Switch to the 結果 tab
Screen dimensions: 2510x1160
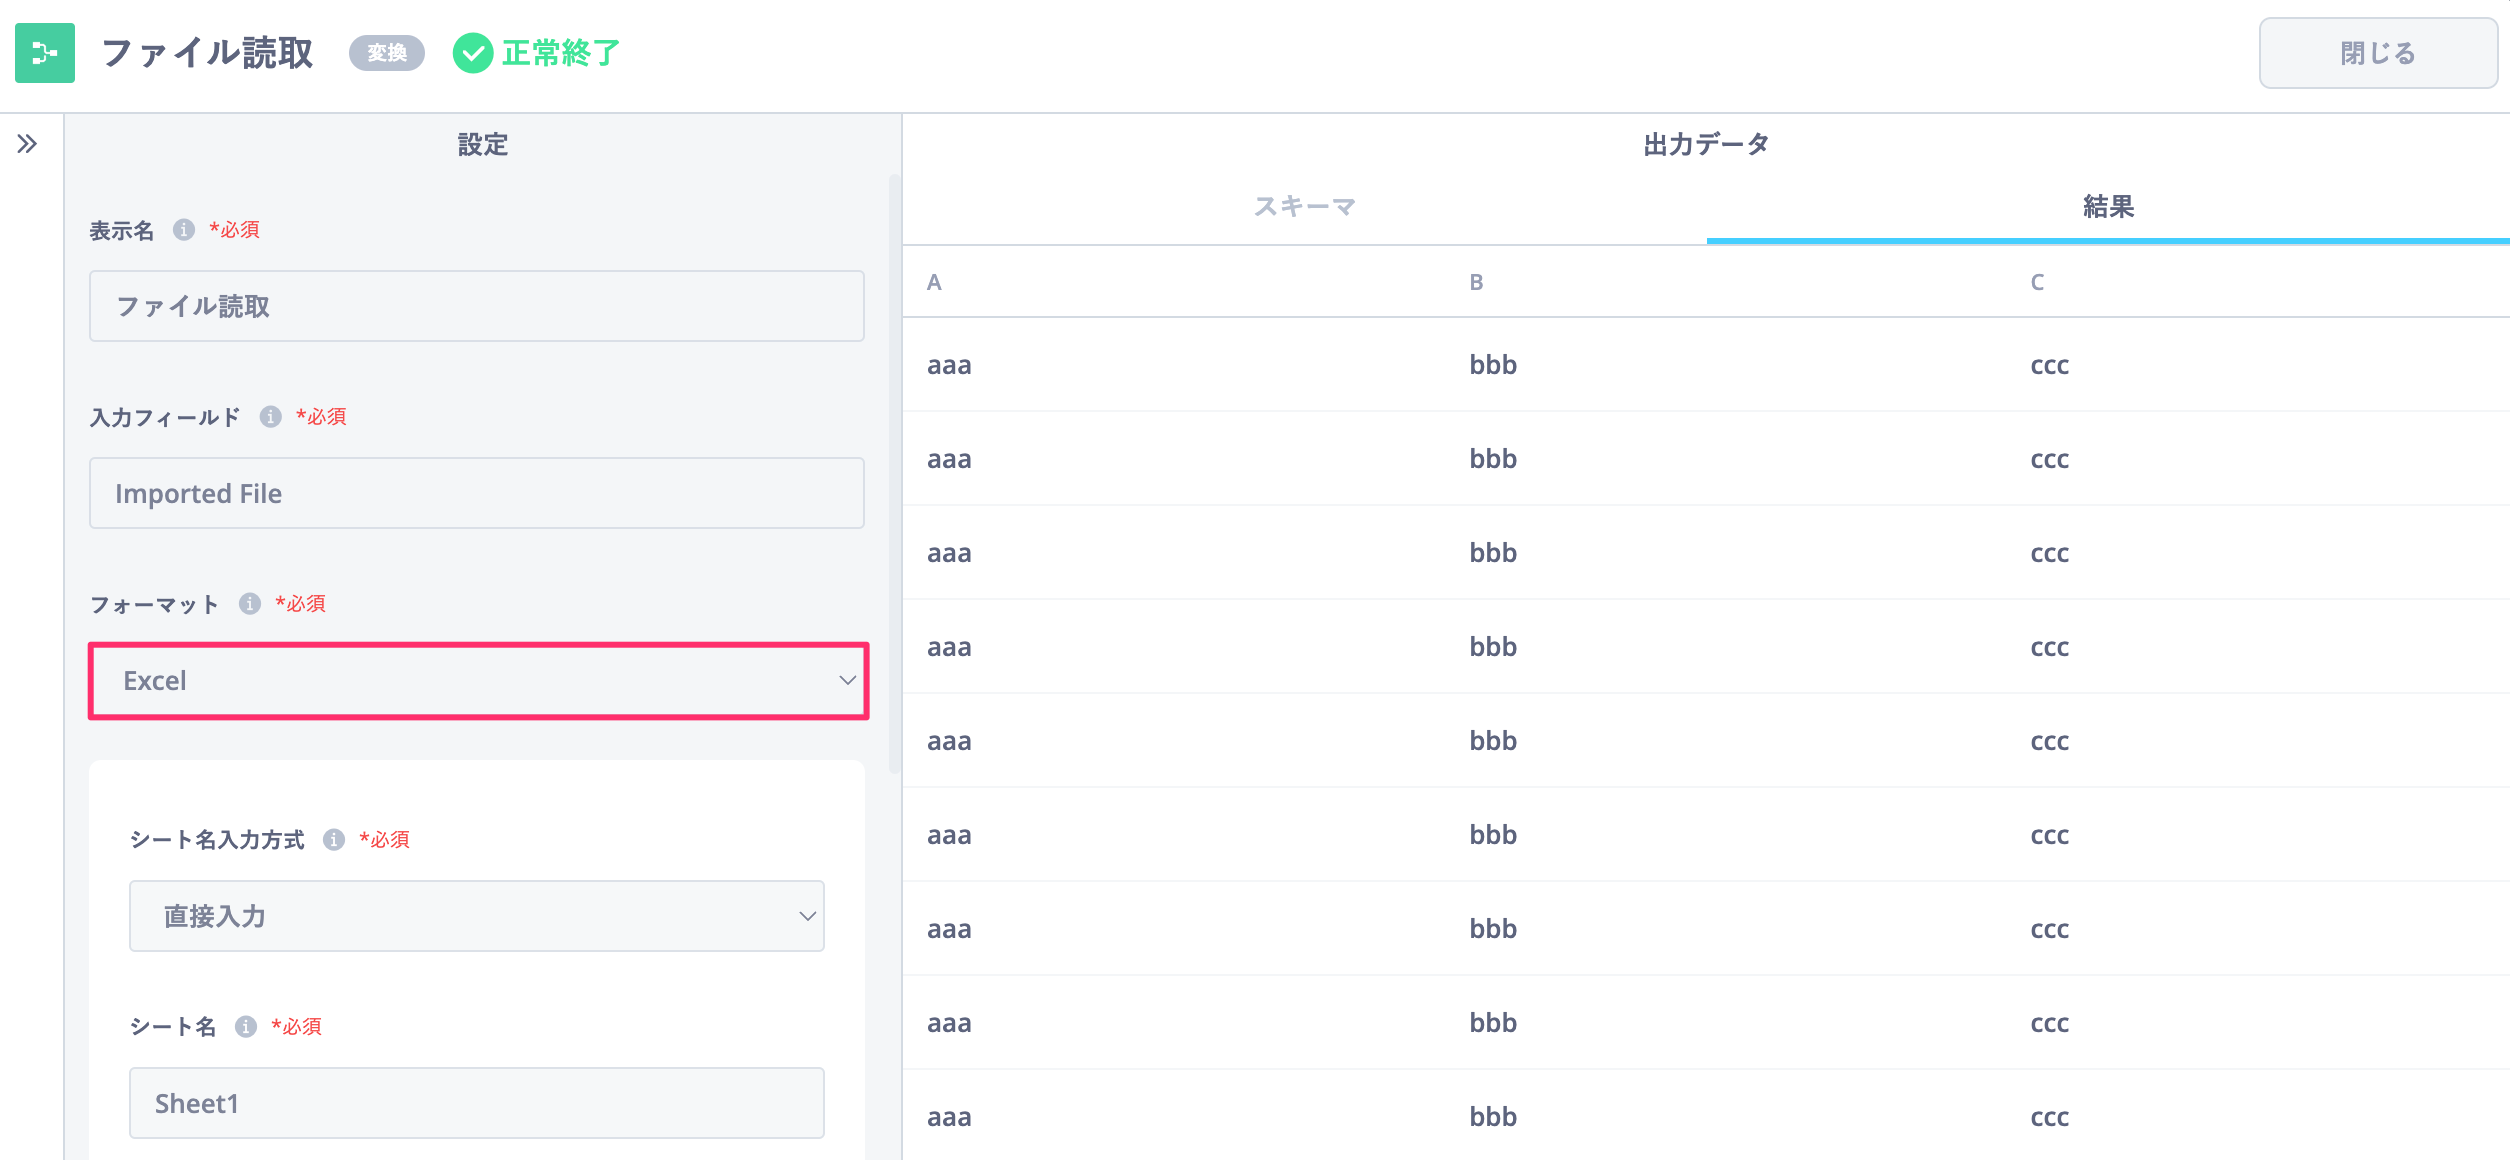click(x=2108, y=207)
